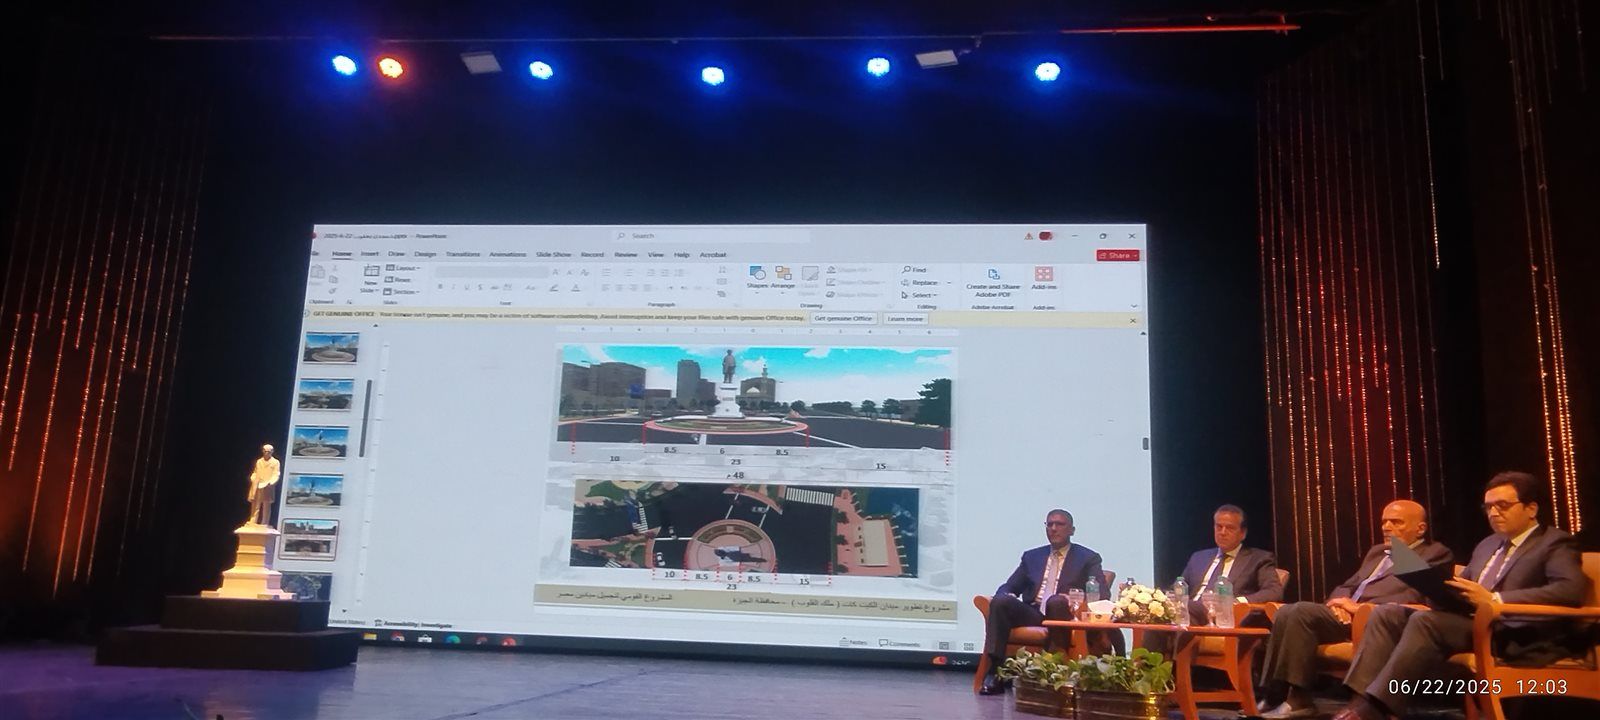Viewport: 1600px width, 720px height.
Task: Expand the Layout dropdown
Action: click(x=403, y=268)
